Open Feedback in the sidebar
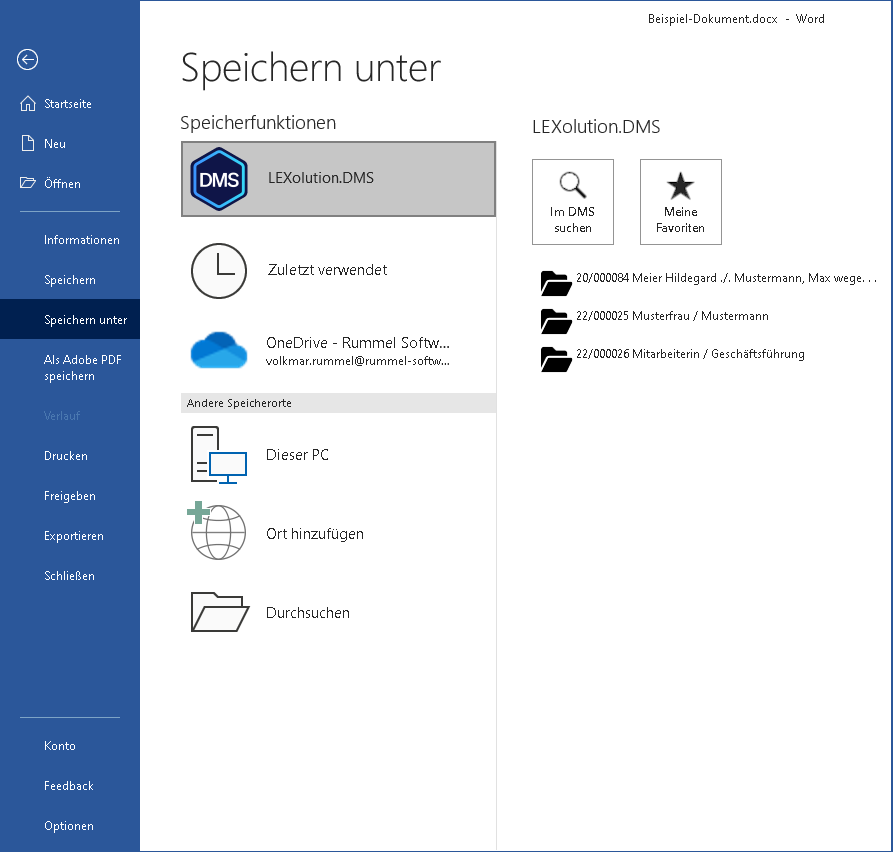This screenshot has height=852, width=893. [x=69, y=785]
